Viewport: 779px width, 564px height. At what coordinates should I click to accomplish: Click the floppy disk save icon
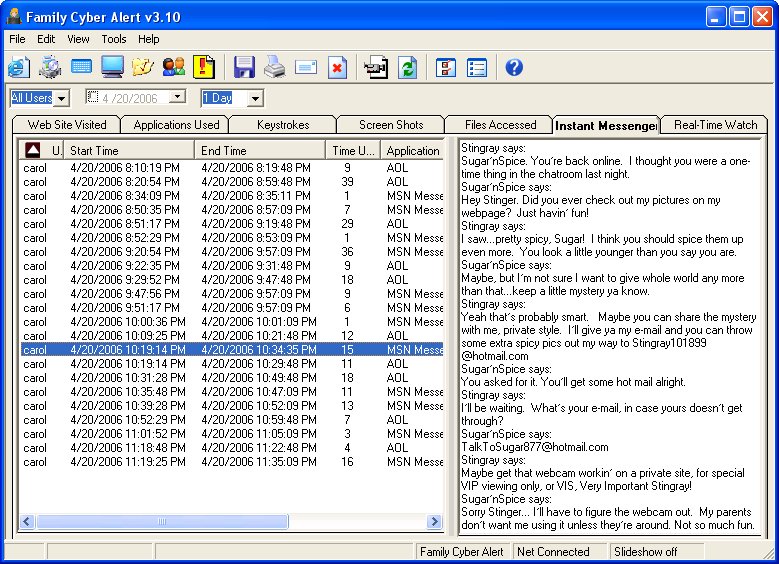pyautogui.click(x=244, y=67)
